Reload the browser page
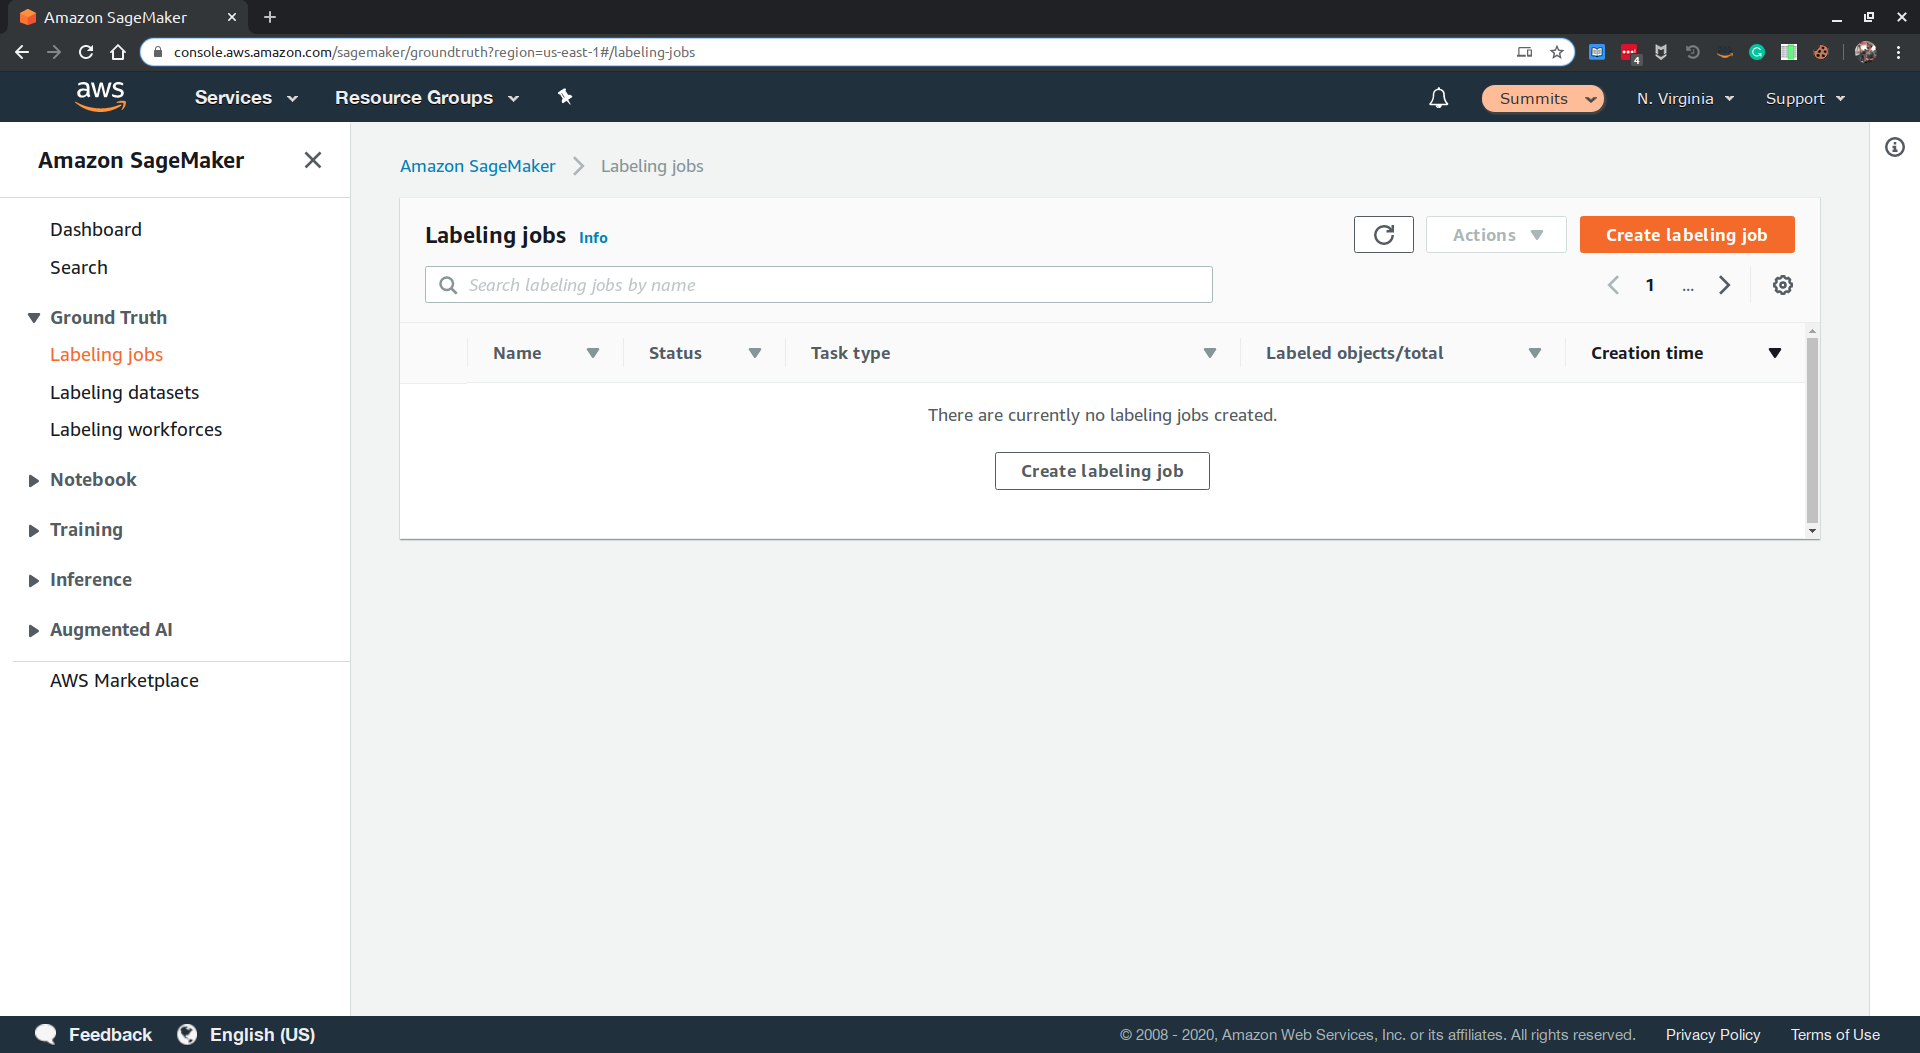 click(86, 52)
